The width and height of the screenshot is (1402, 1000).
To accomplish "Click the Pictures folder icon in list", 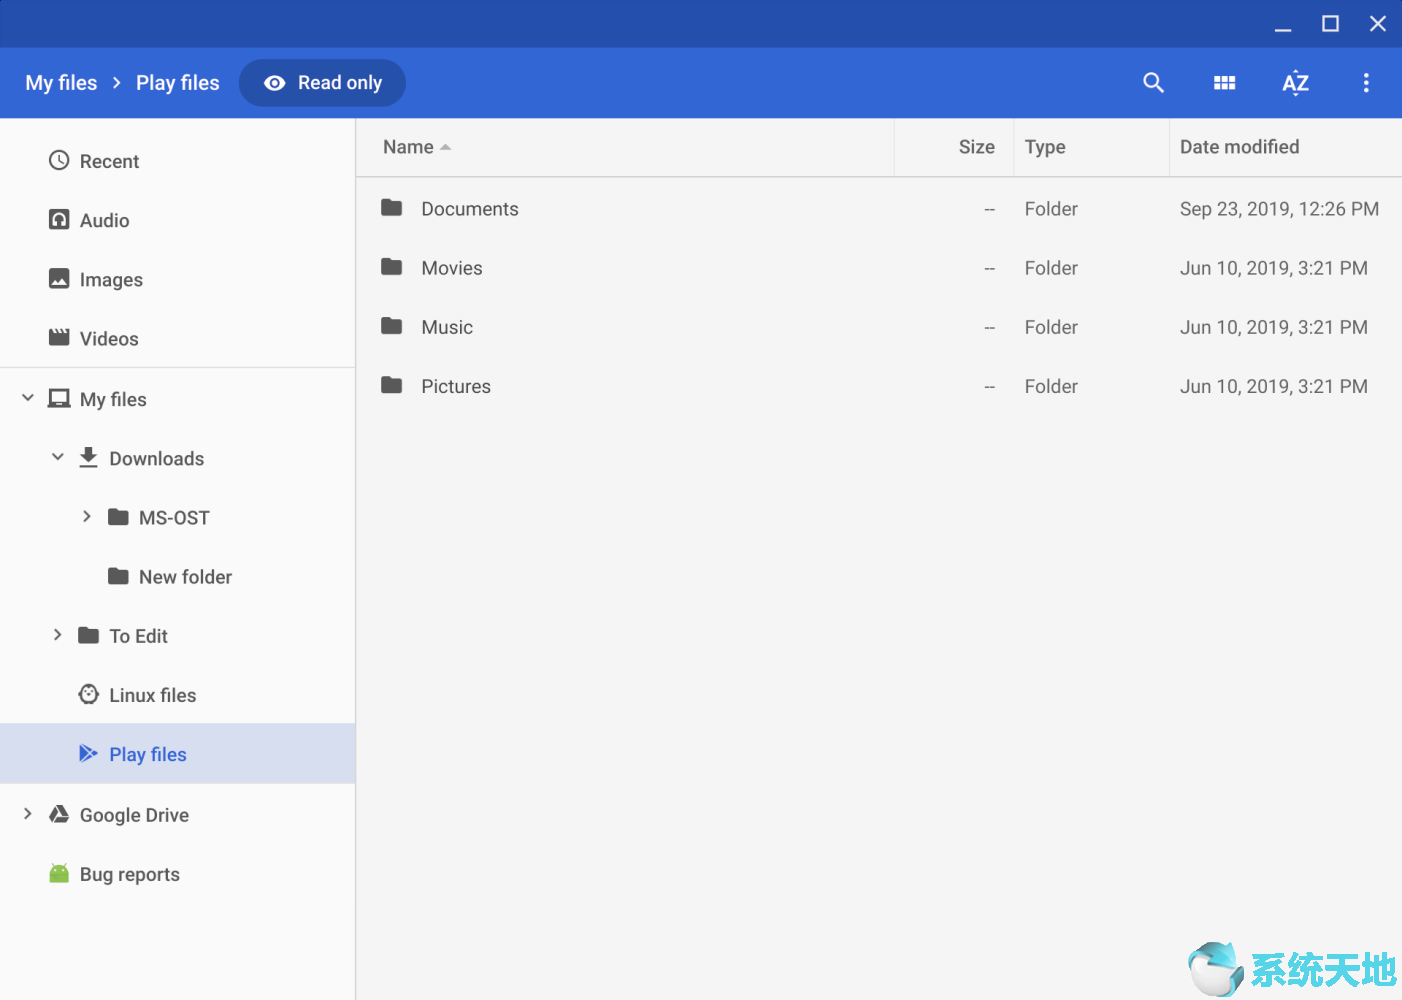I will click(391, 384).
